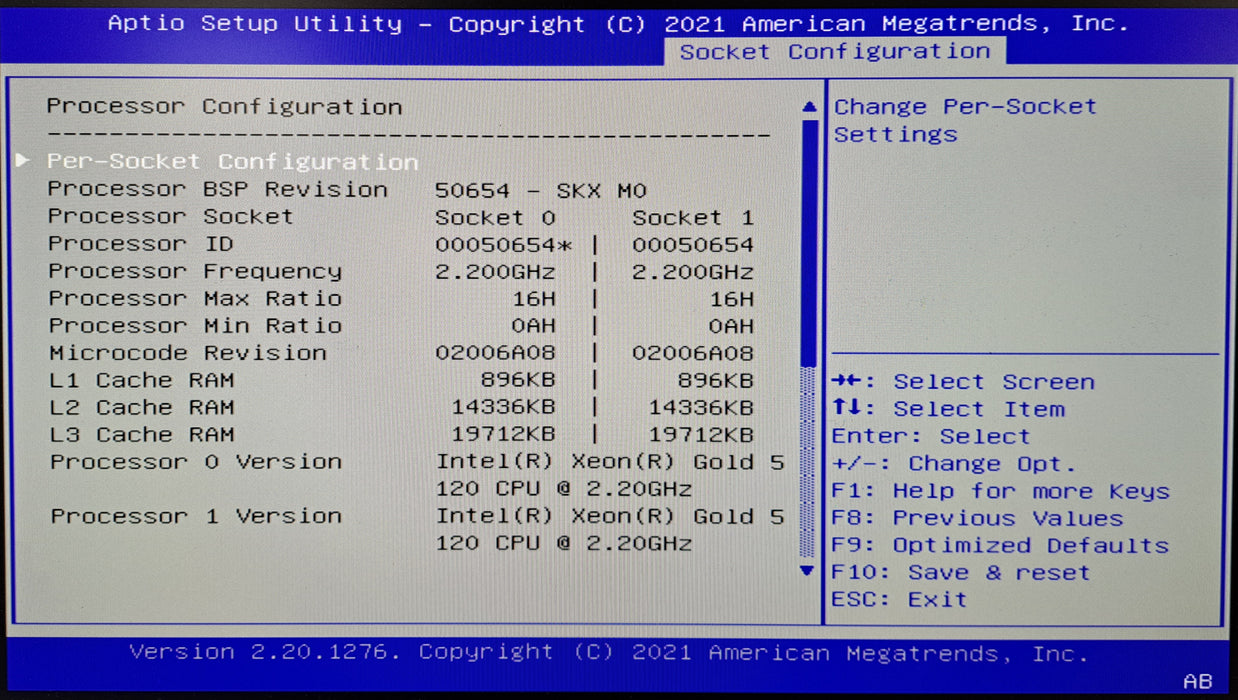Click the solid scrollbar thumb
This screenshot has height=700, width=1238.
click(809, 241)
